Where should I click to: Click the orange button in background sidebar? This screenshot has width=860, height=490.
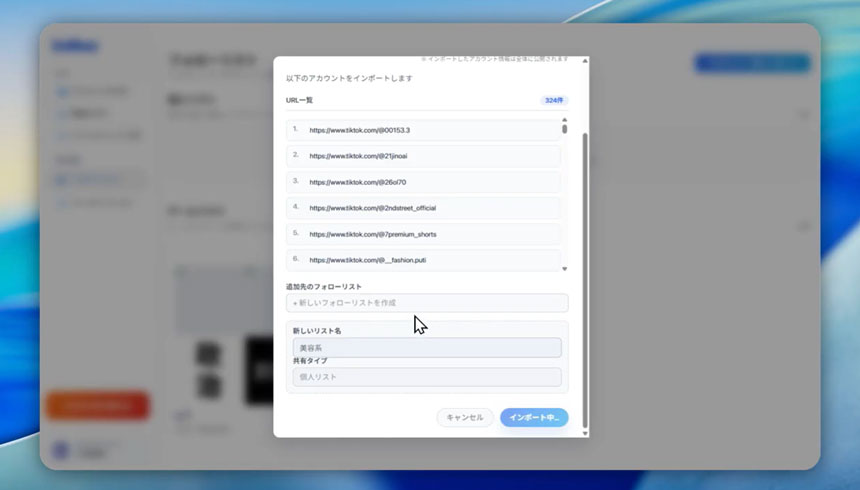point(98,405)
